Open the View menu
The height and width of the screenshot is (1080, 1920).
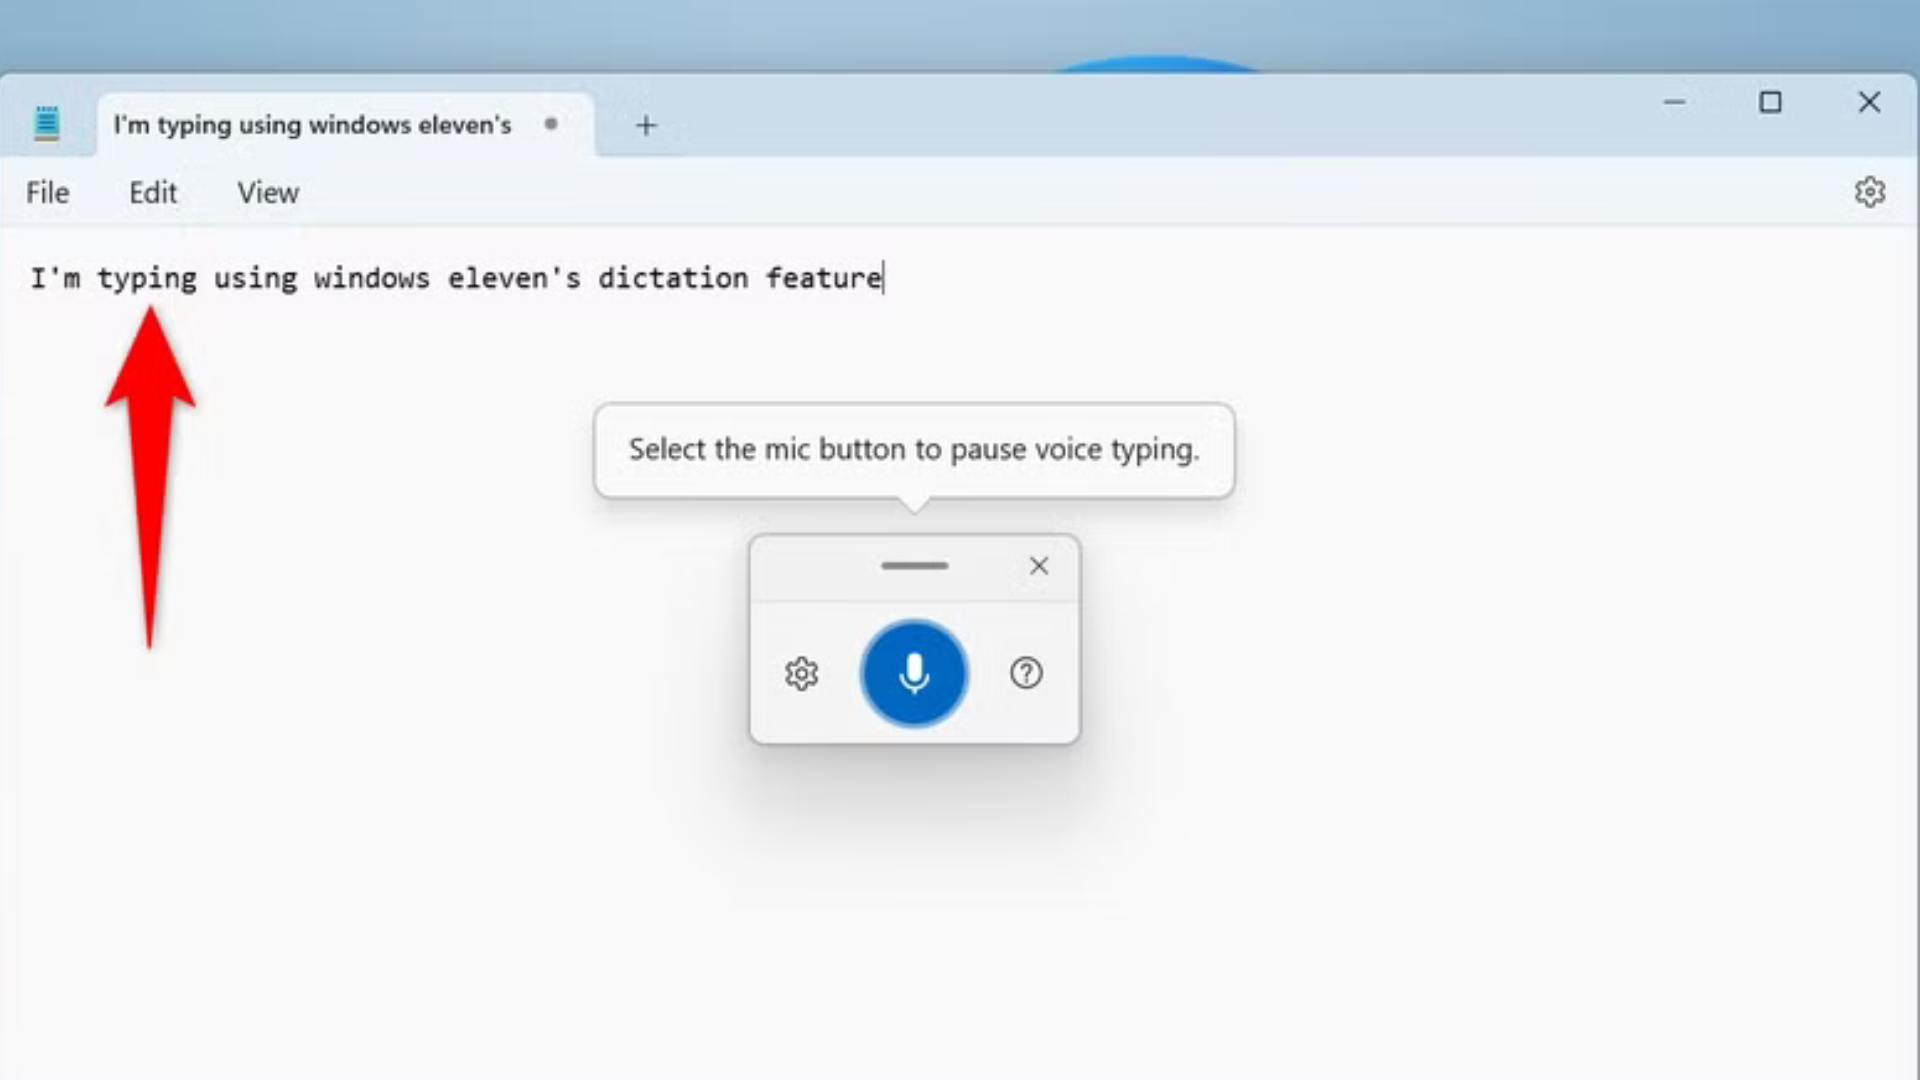point(268,193)
